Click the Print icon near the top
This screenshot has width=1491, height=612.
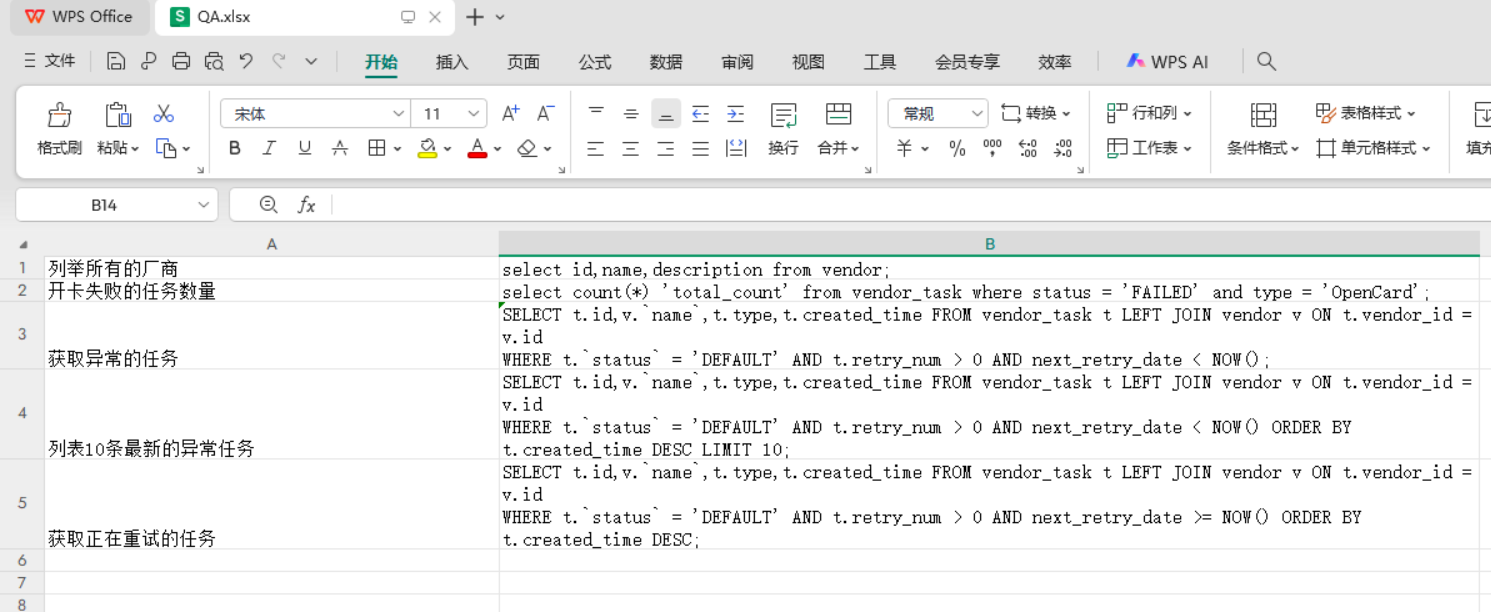pyautogui.click(x=181, y=61)
